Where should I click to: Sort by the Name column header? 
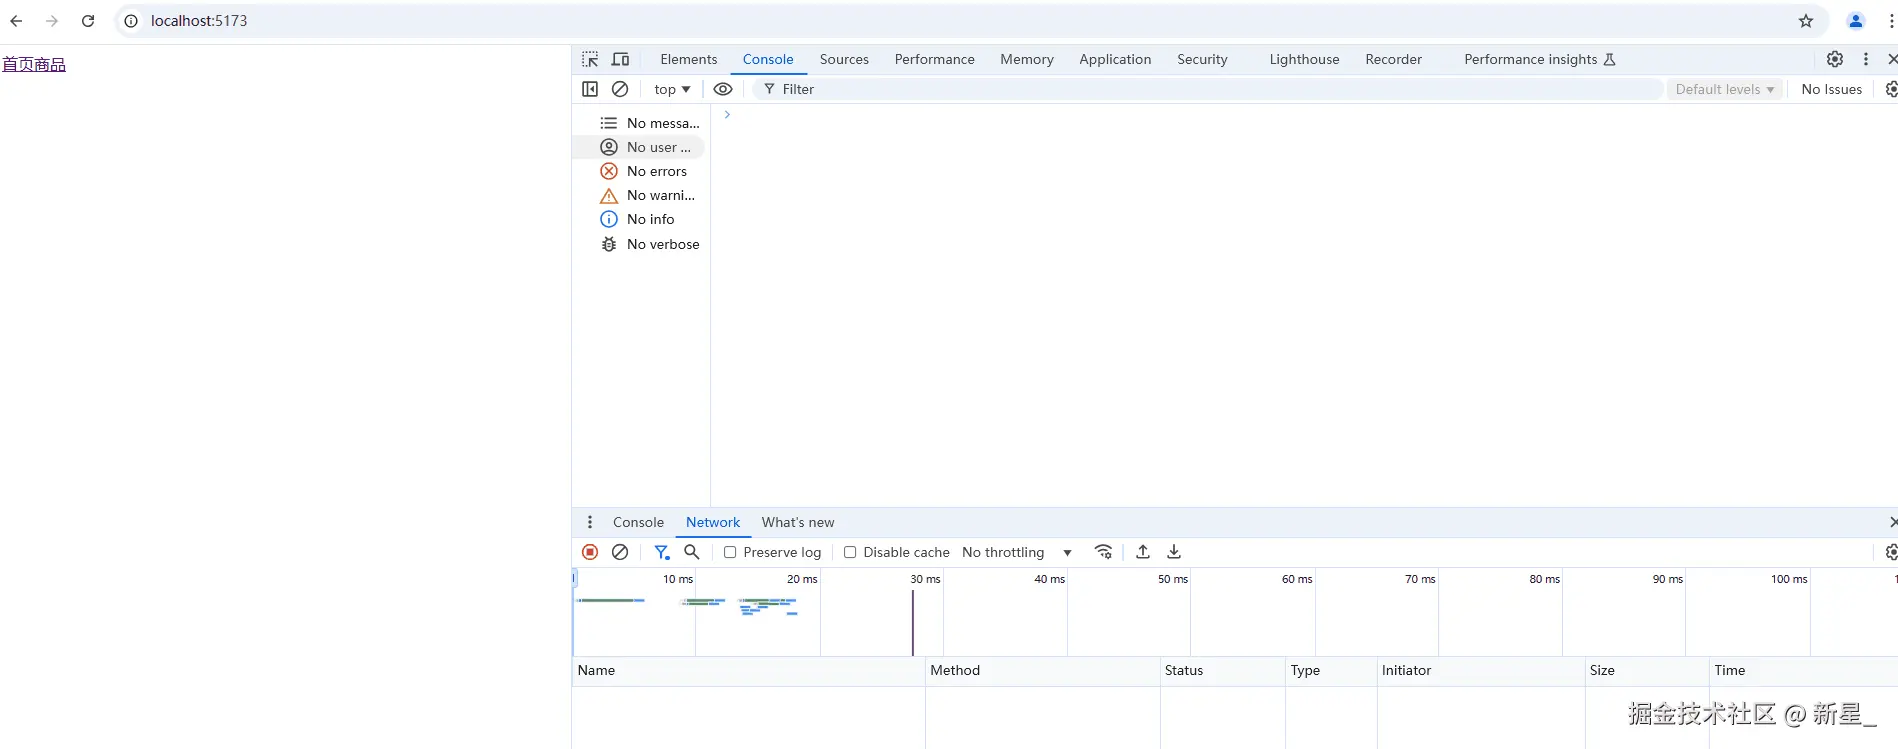pyautogui.click(x=748, y=671)
